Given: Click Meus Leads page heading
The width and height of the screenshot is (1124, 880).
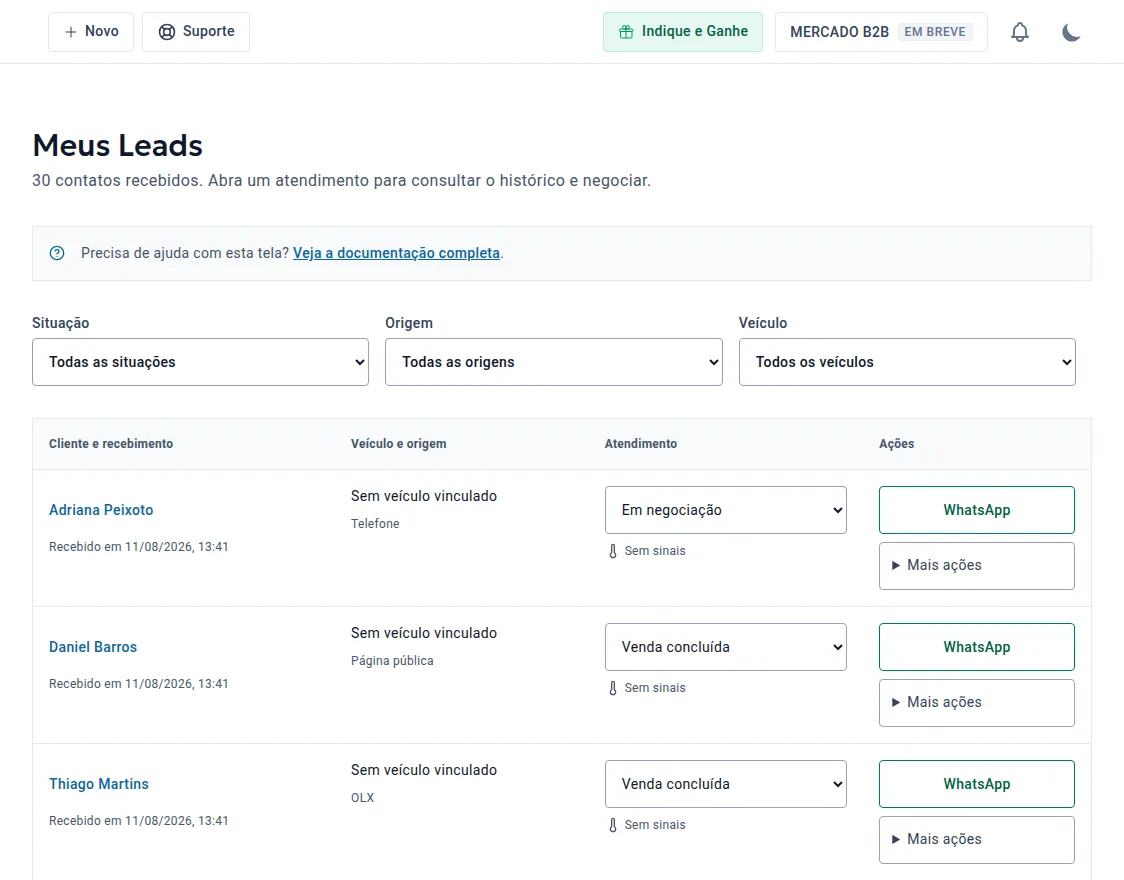Looking at the screenshot, I should (118, 145).
